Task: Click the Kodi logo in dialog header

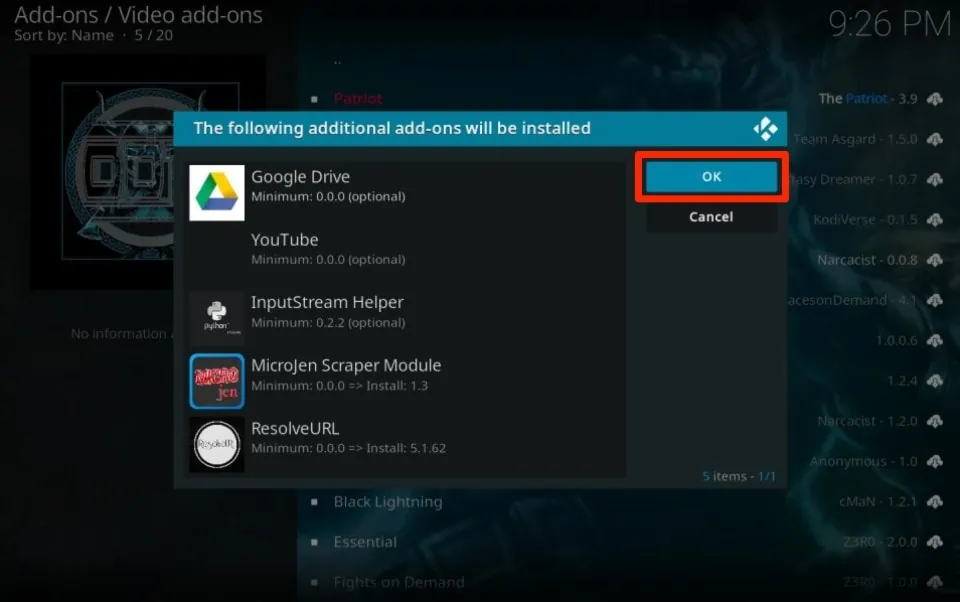Action: 765,129
